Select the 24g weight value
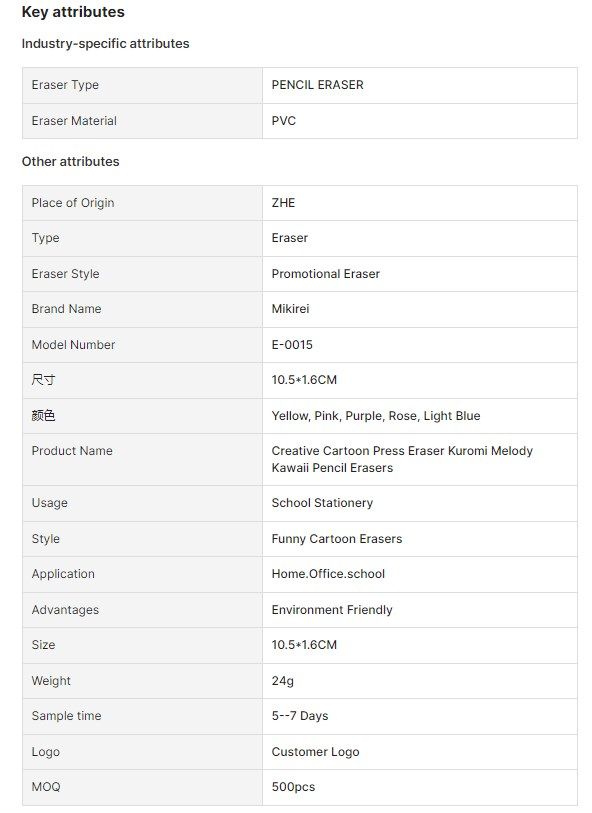Screen dimensions: 592x813 283,681
